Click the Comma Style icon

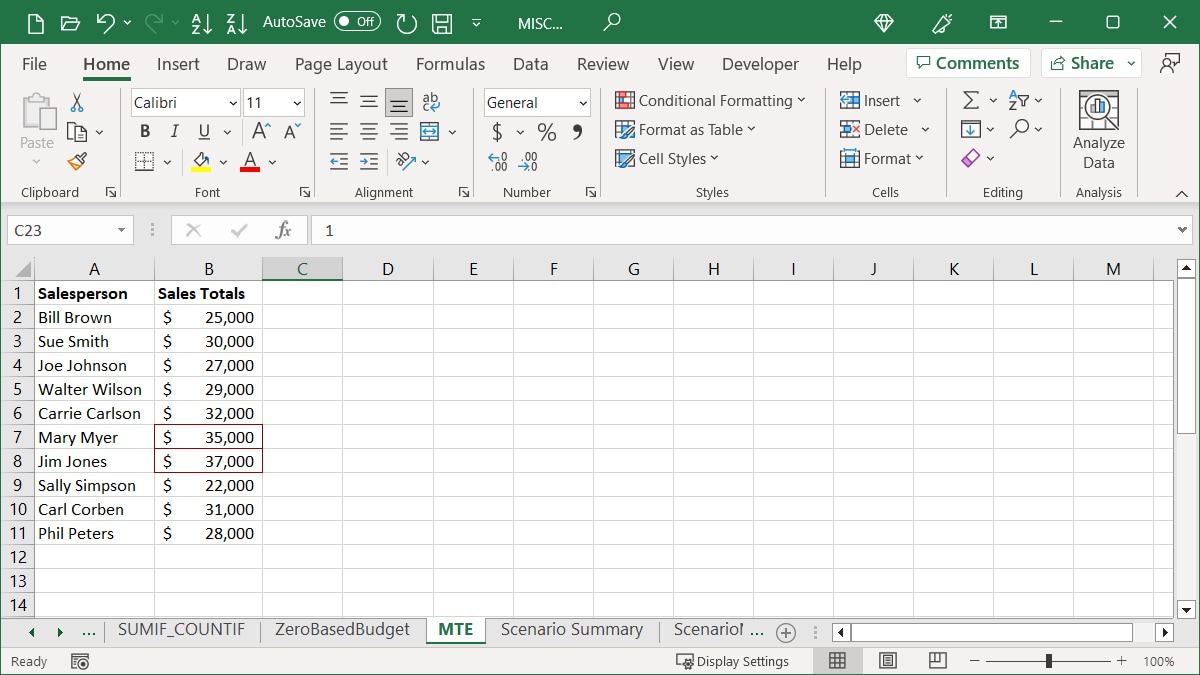pos(578,130)
